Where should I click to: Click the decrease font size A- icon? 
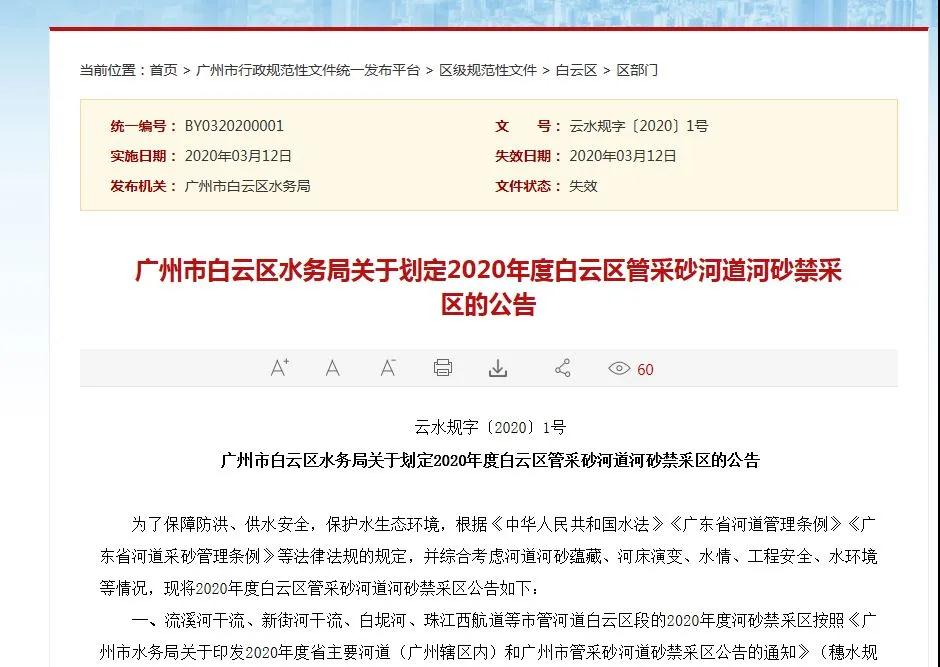388,368
